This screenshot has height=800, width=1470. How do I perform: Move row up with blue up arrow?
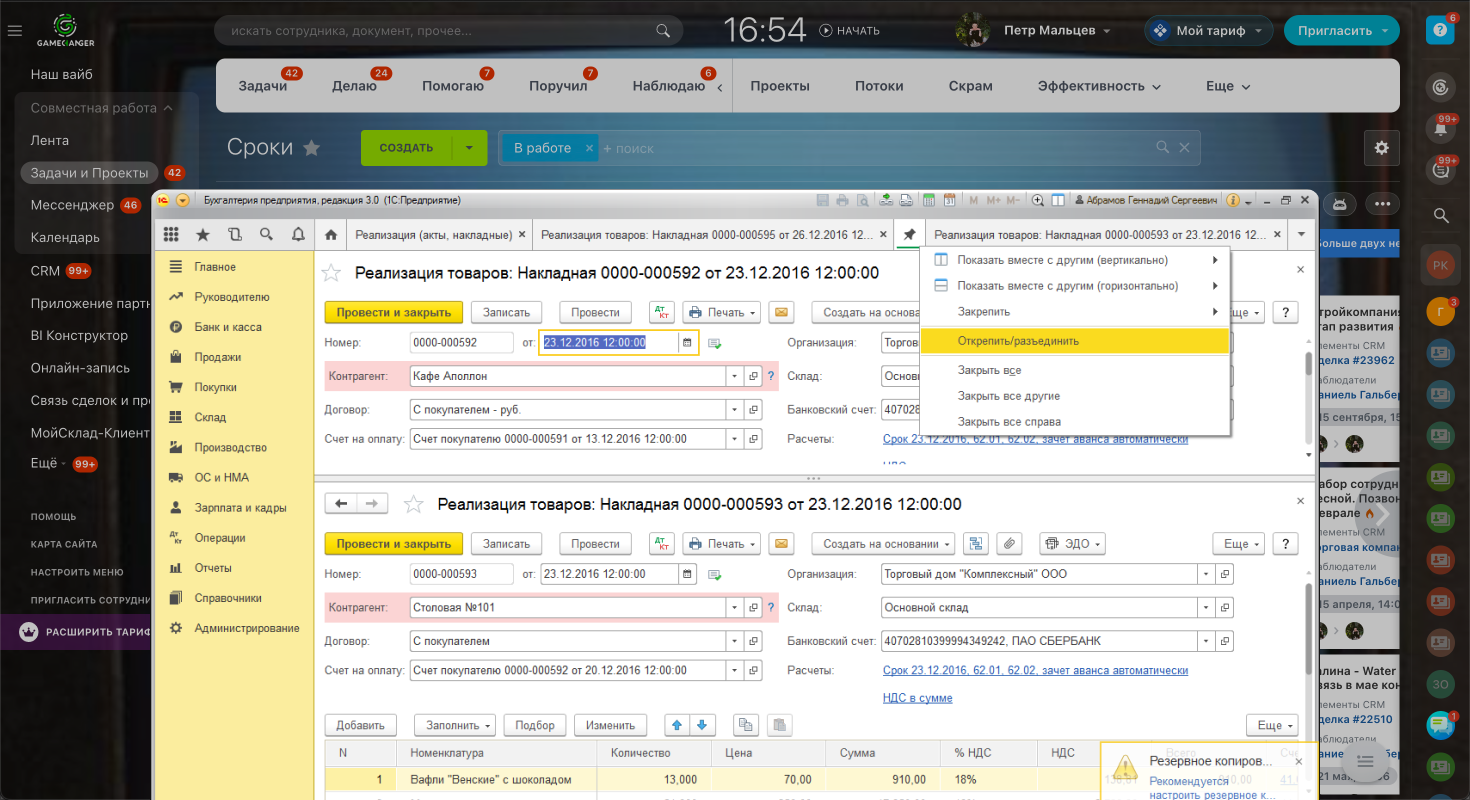(x=677, y=725)
